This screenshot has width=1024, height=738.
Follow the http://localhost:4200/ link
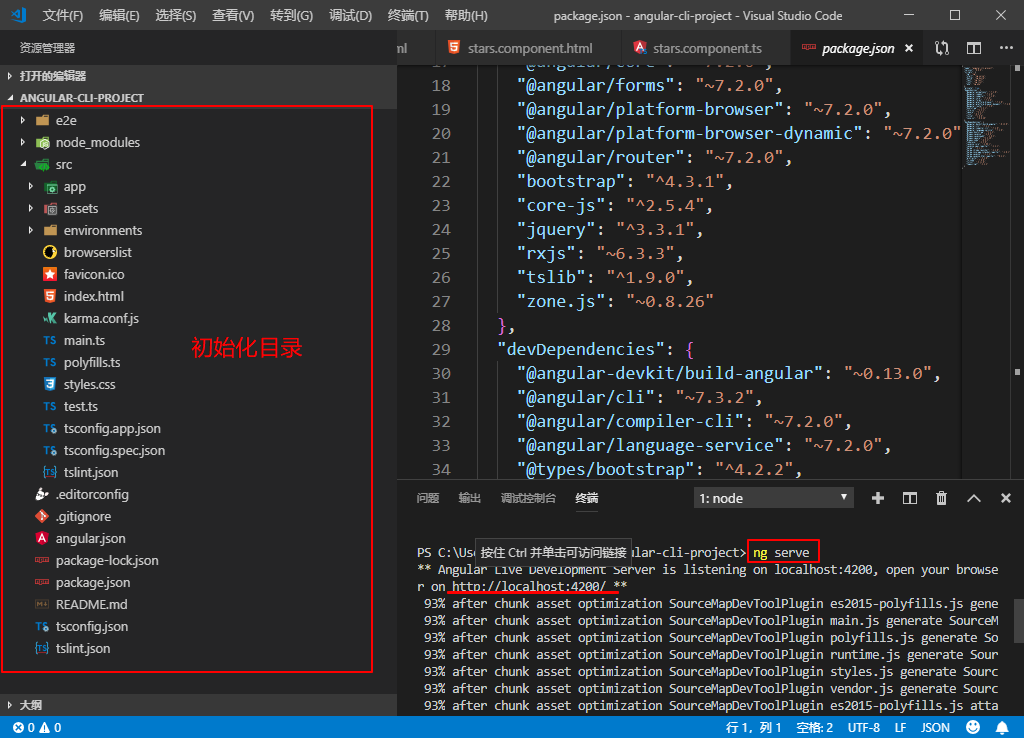click(x=529, y=586)
